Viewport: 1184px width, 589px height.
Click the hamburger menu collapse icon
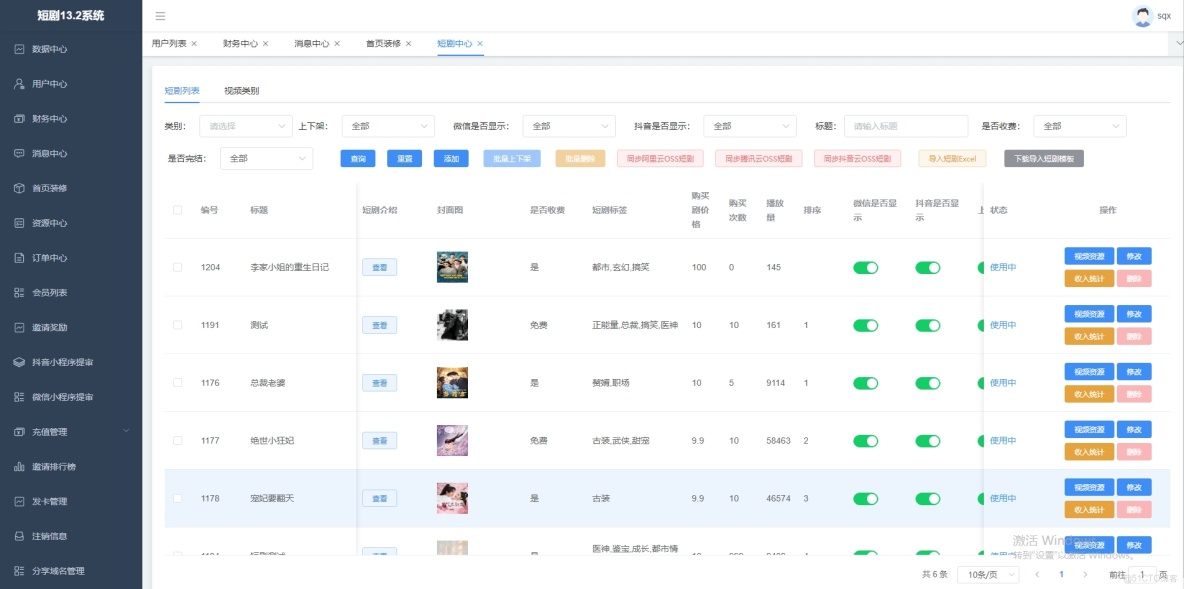click(158, 16)
